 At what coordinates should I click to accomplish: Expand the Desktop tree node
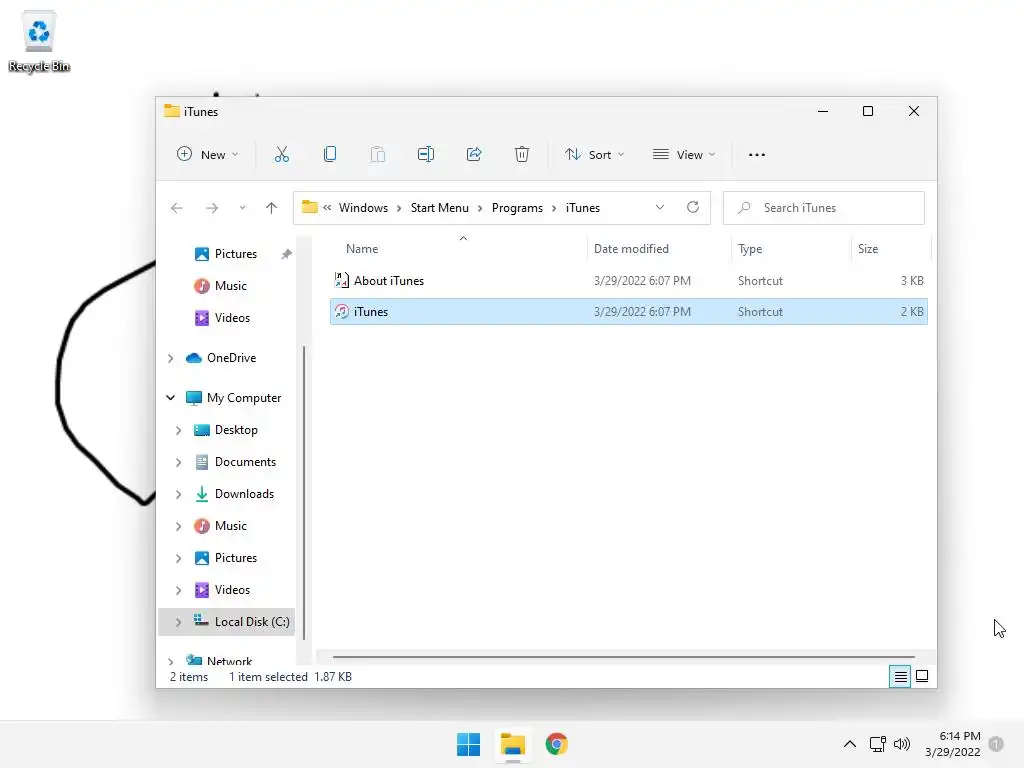(178, 430)
